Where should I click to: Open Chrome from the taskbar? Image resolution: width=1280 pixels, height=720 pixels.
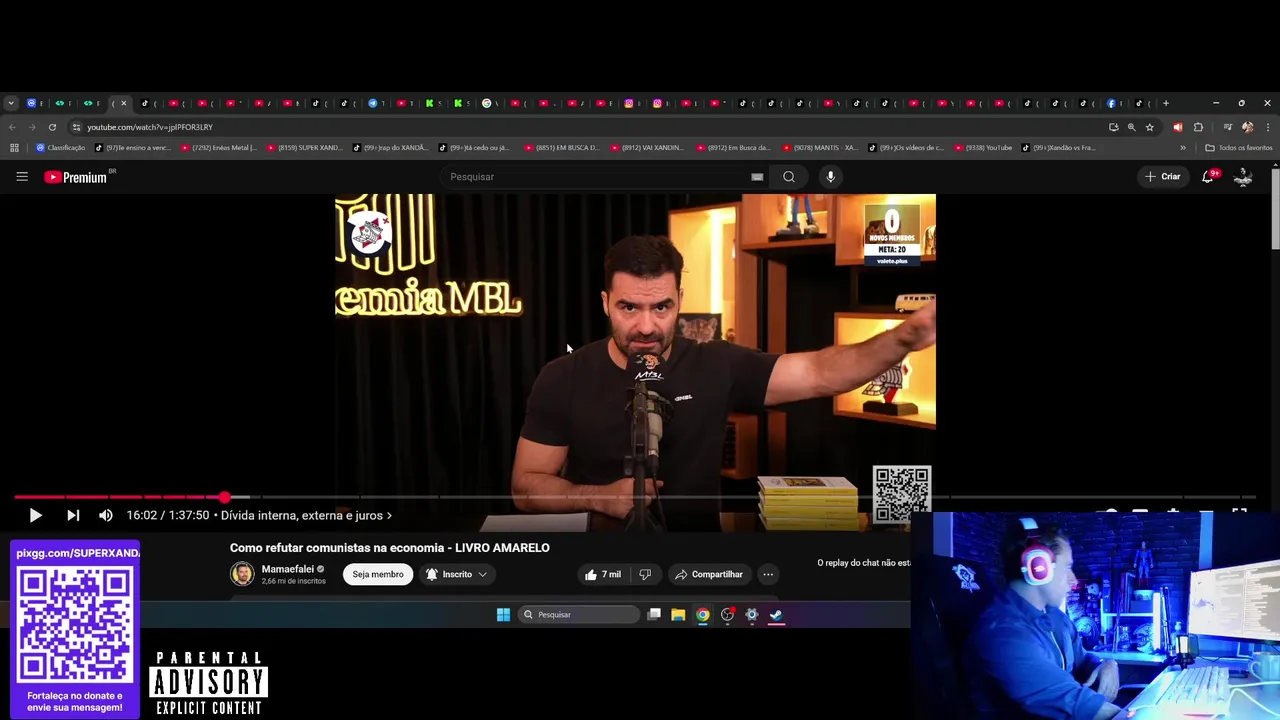[x=703, y=615]
